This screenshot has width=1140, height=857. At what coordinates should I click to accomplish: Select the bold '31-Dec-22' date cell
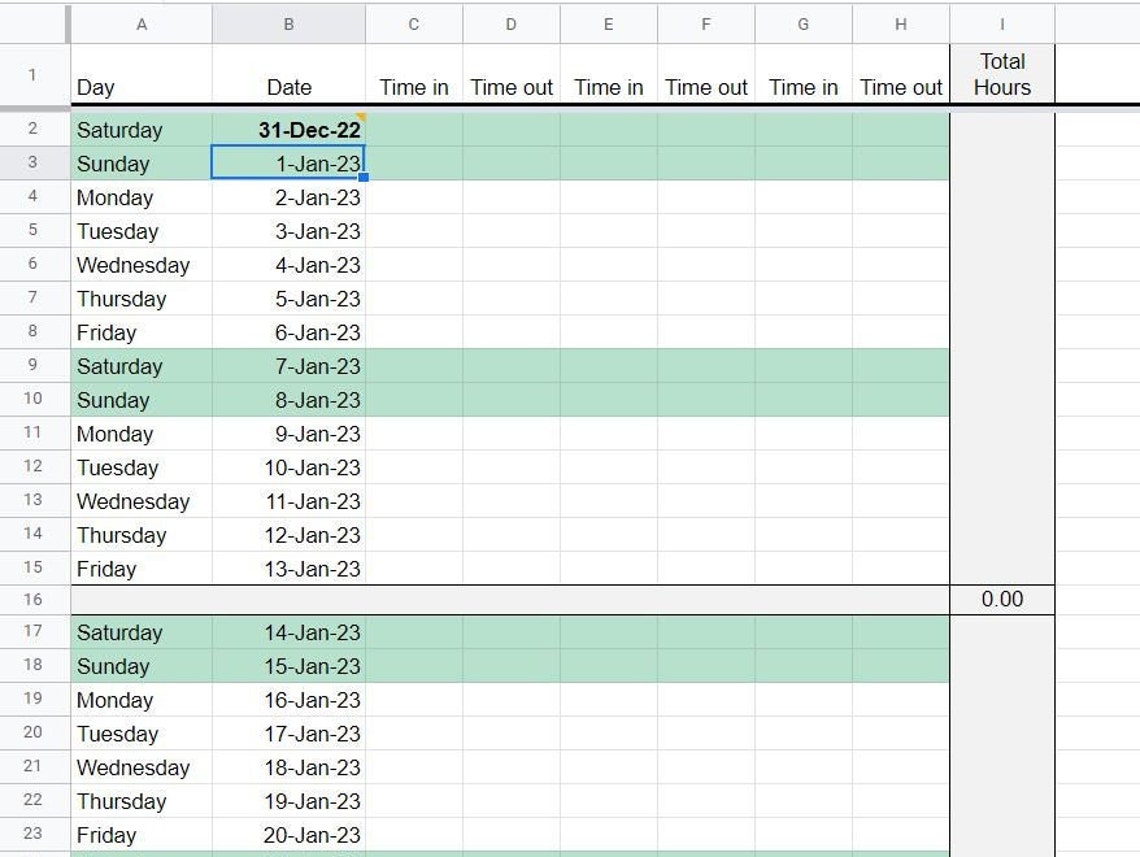click(289, 129)
